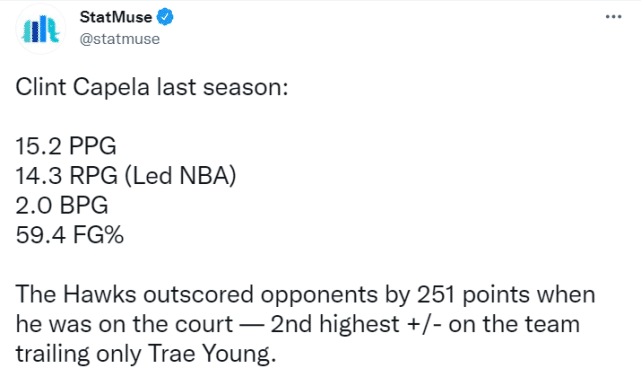Click the "(Led NBA)" note

pyautogui.click(x=179, y=176)
